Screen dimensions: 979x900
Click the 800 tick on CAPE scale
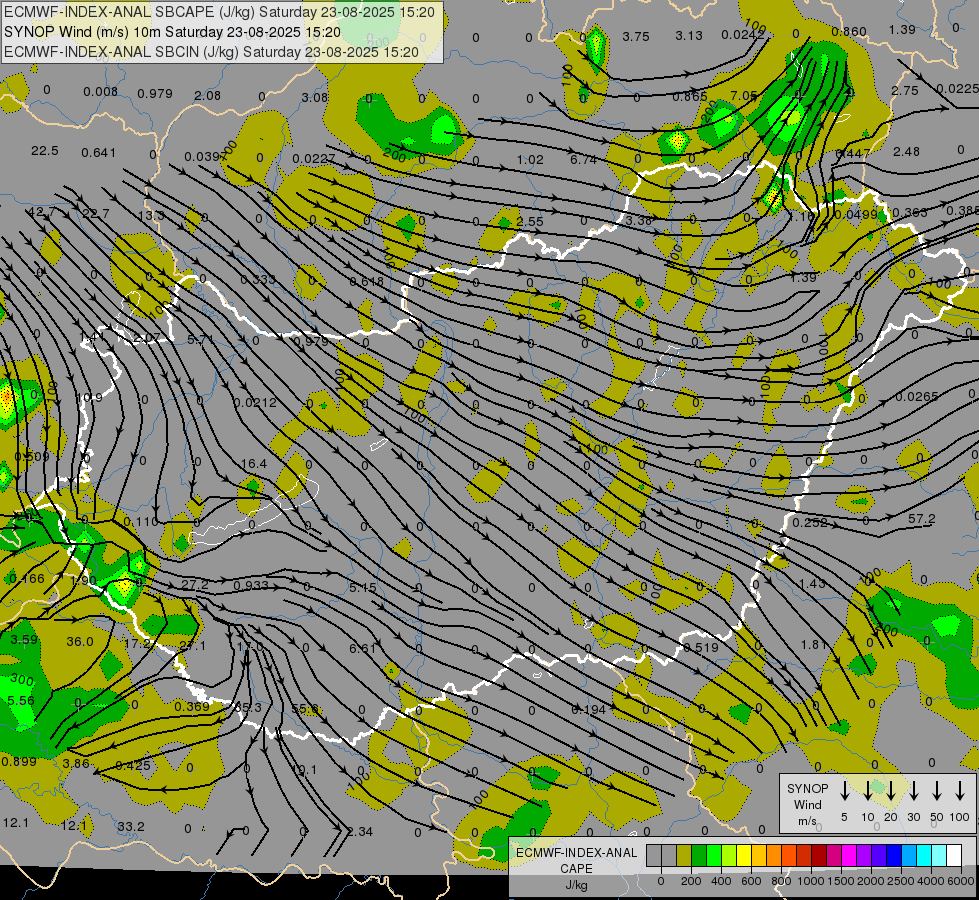coord(781,881)
